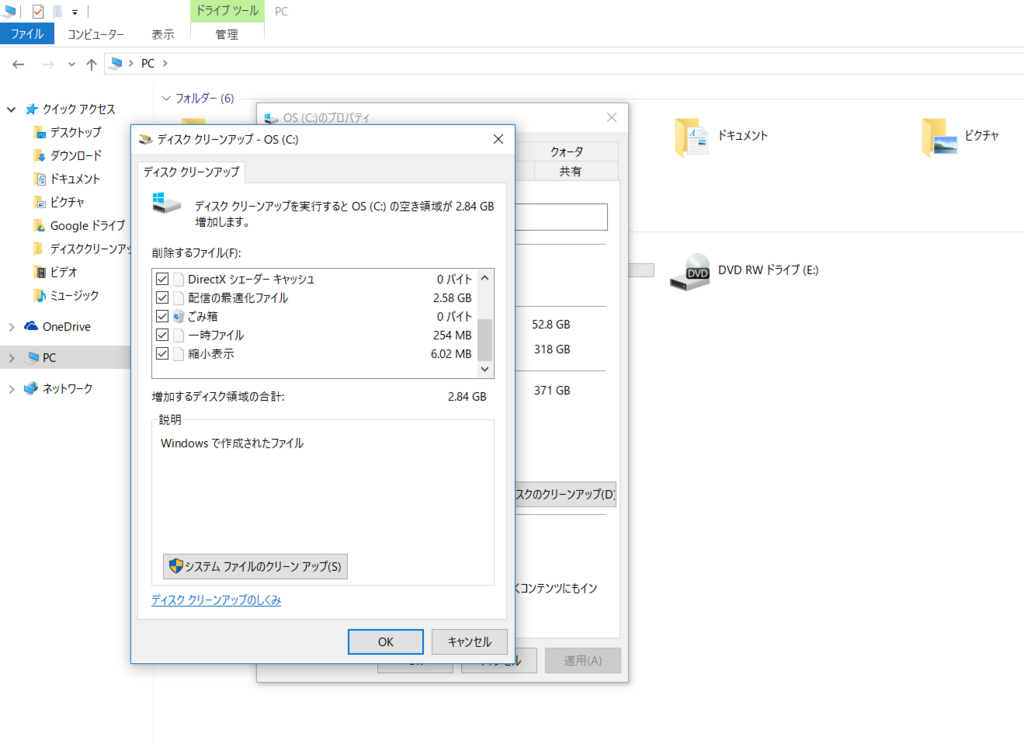Close the Disk Cleanup dialog
This screenshot has width=1024, height=744.
(x=498, y=139)
